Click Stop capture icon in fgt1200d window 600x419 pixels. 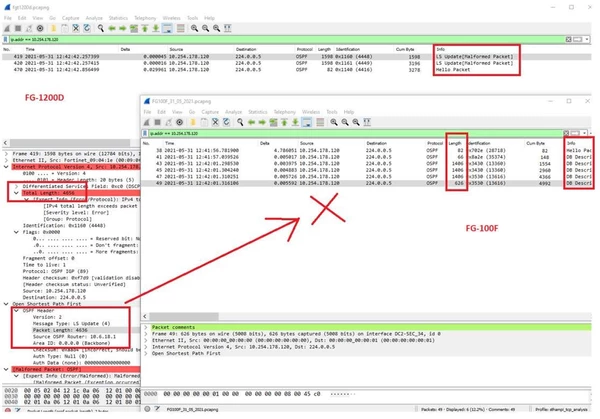(x=18, y=28)
